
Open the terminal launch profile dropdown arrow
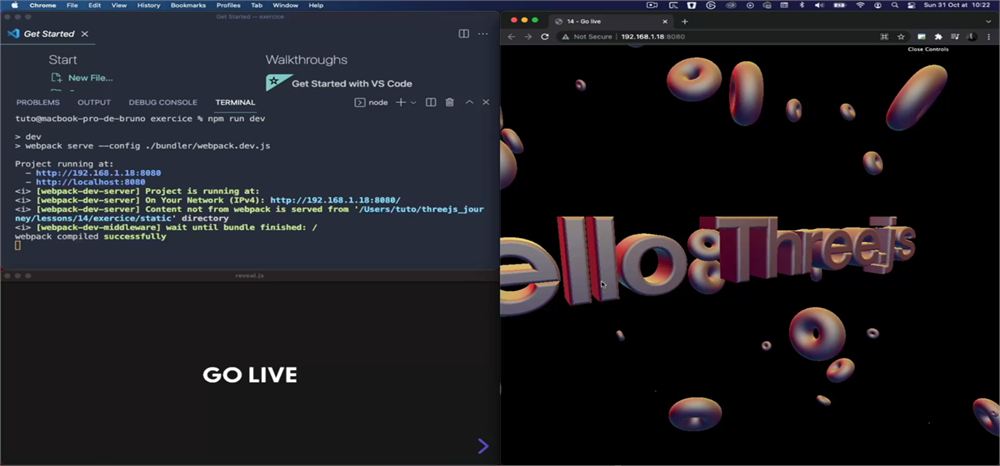413,103
